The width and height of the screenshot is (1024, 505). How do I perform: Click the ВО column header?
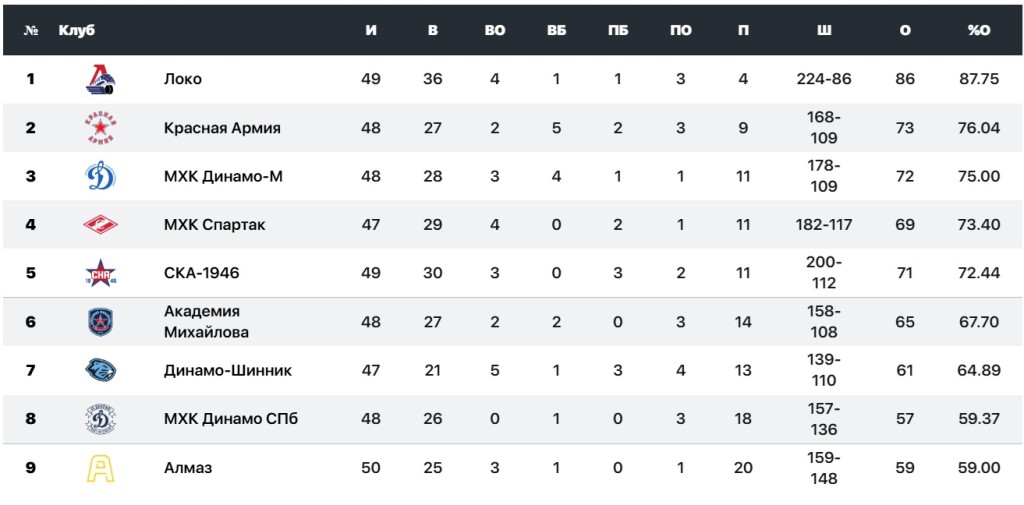495,30
